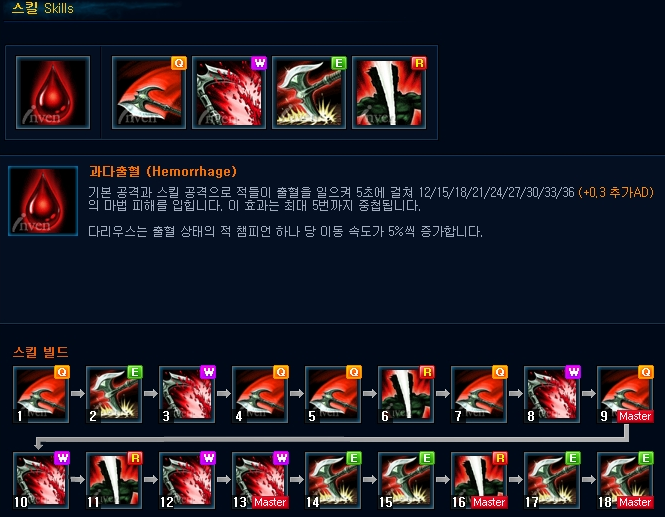Click step 18 E icon marked Master
The width and height of the screenshot is (665, 517).
click(625, 480)
